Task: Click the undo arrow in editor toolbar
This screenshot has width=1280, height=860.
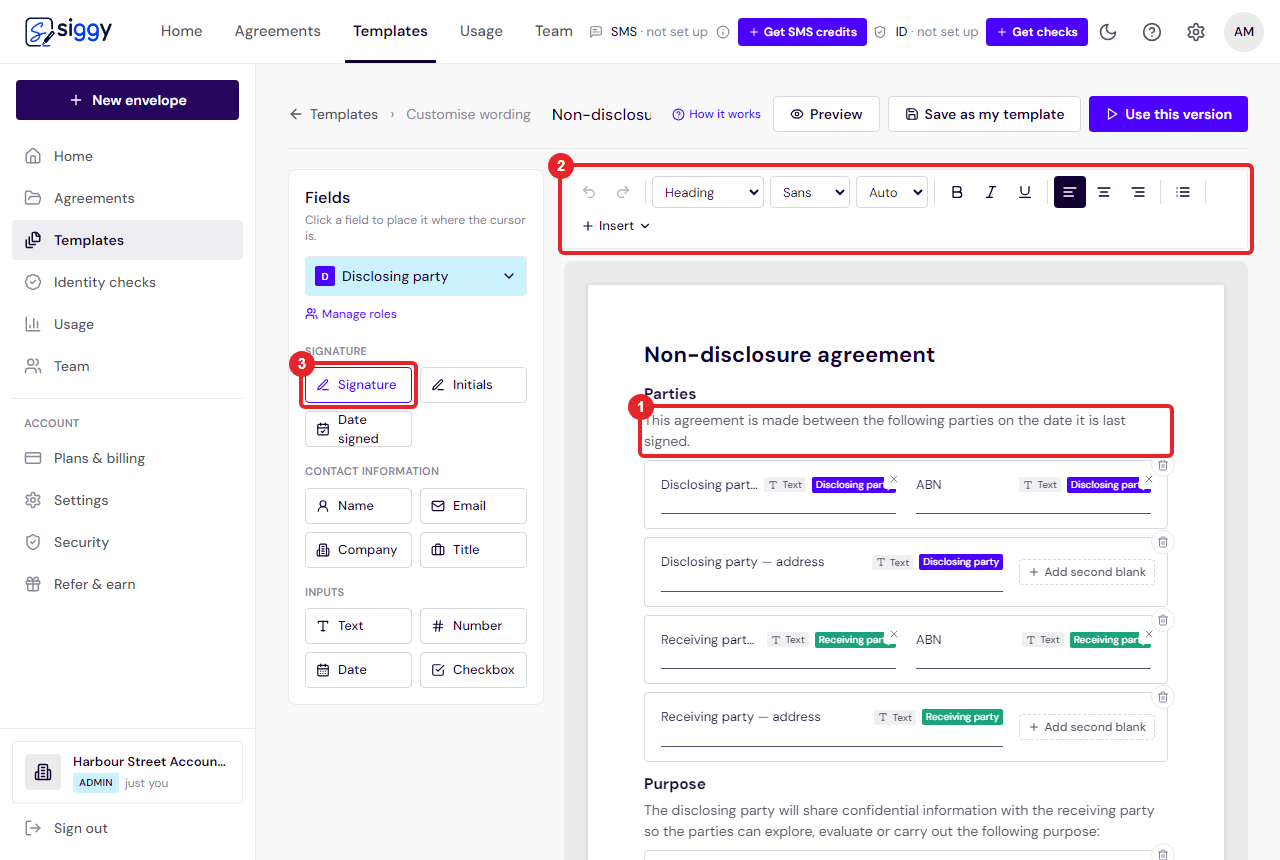Action: pos(589,192)
